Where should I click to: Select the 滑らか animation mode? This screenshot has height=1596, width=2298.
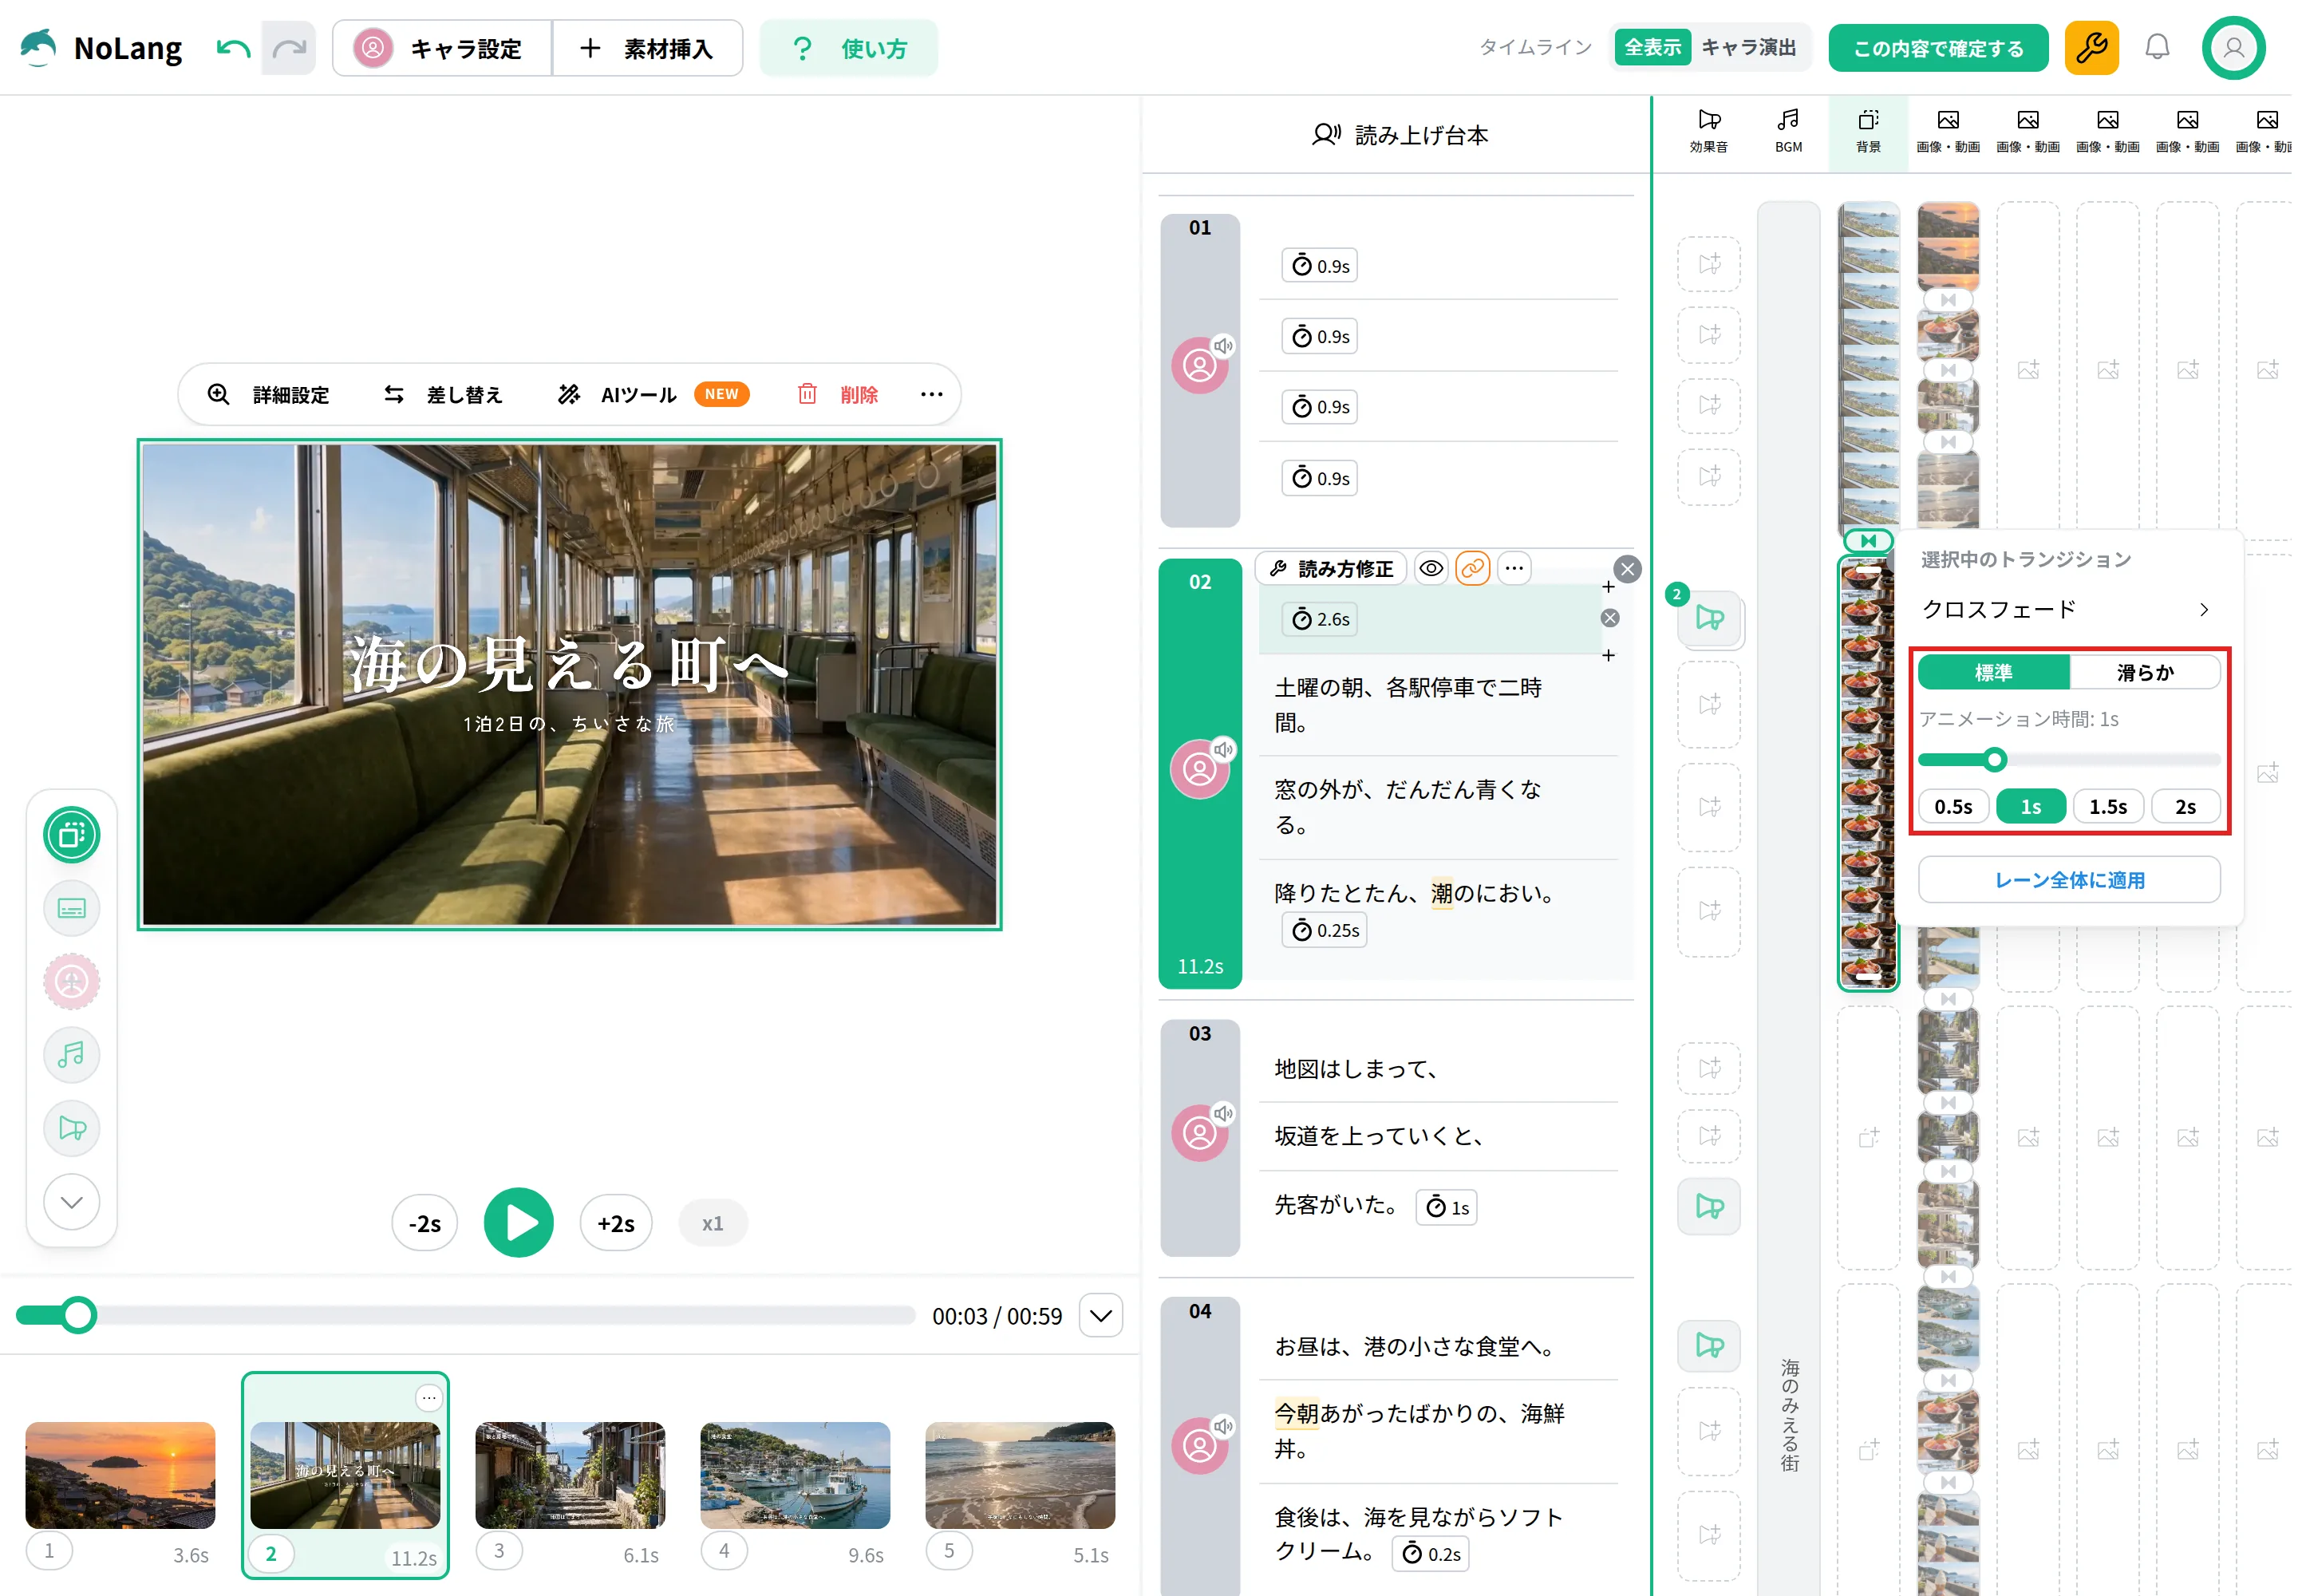tap(2144, 672)
